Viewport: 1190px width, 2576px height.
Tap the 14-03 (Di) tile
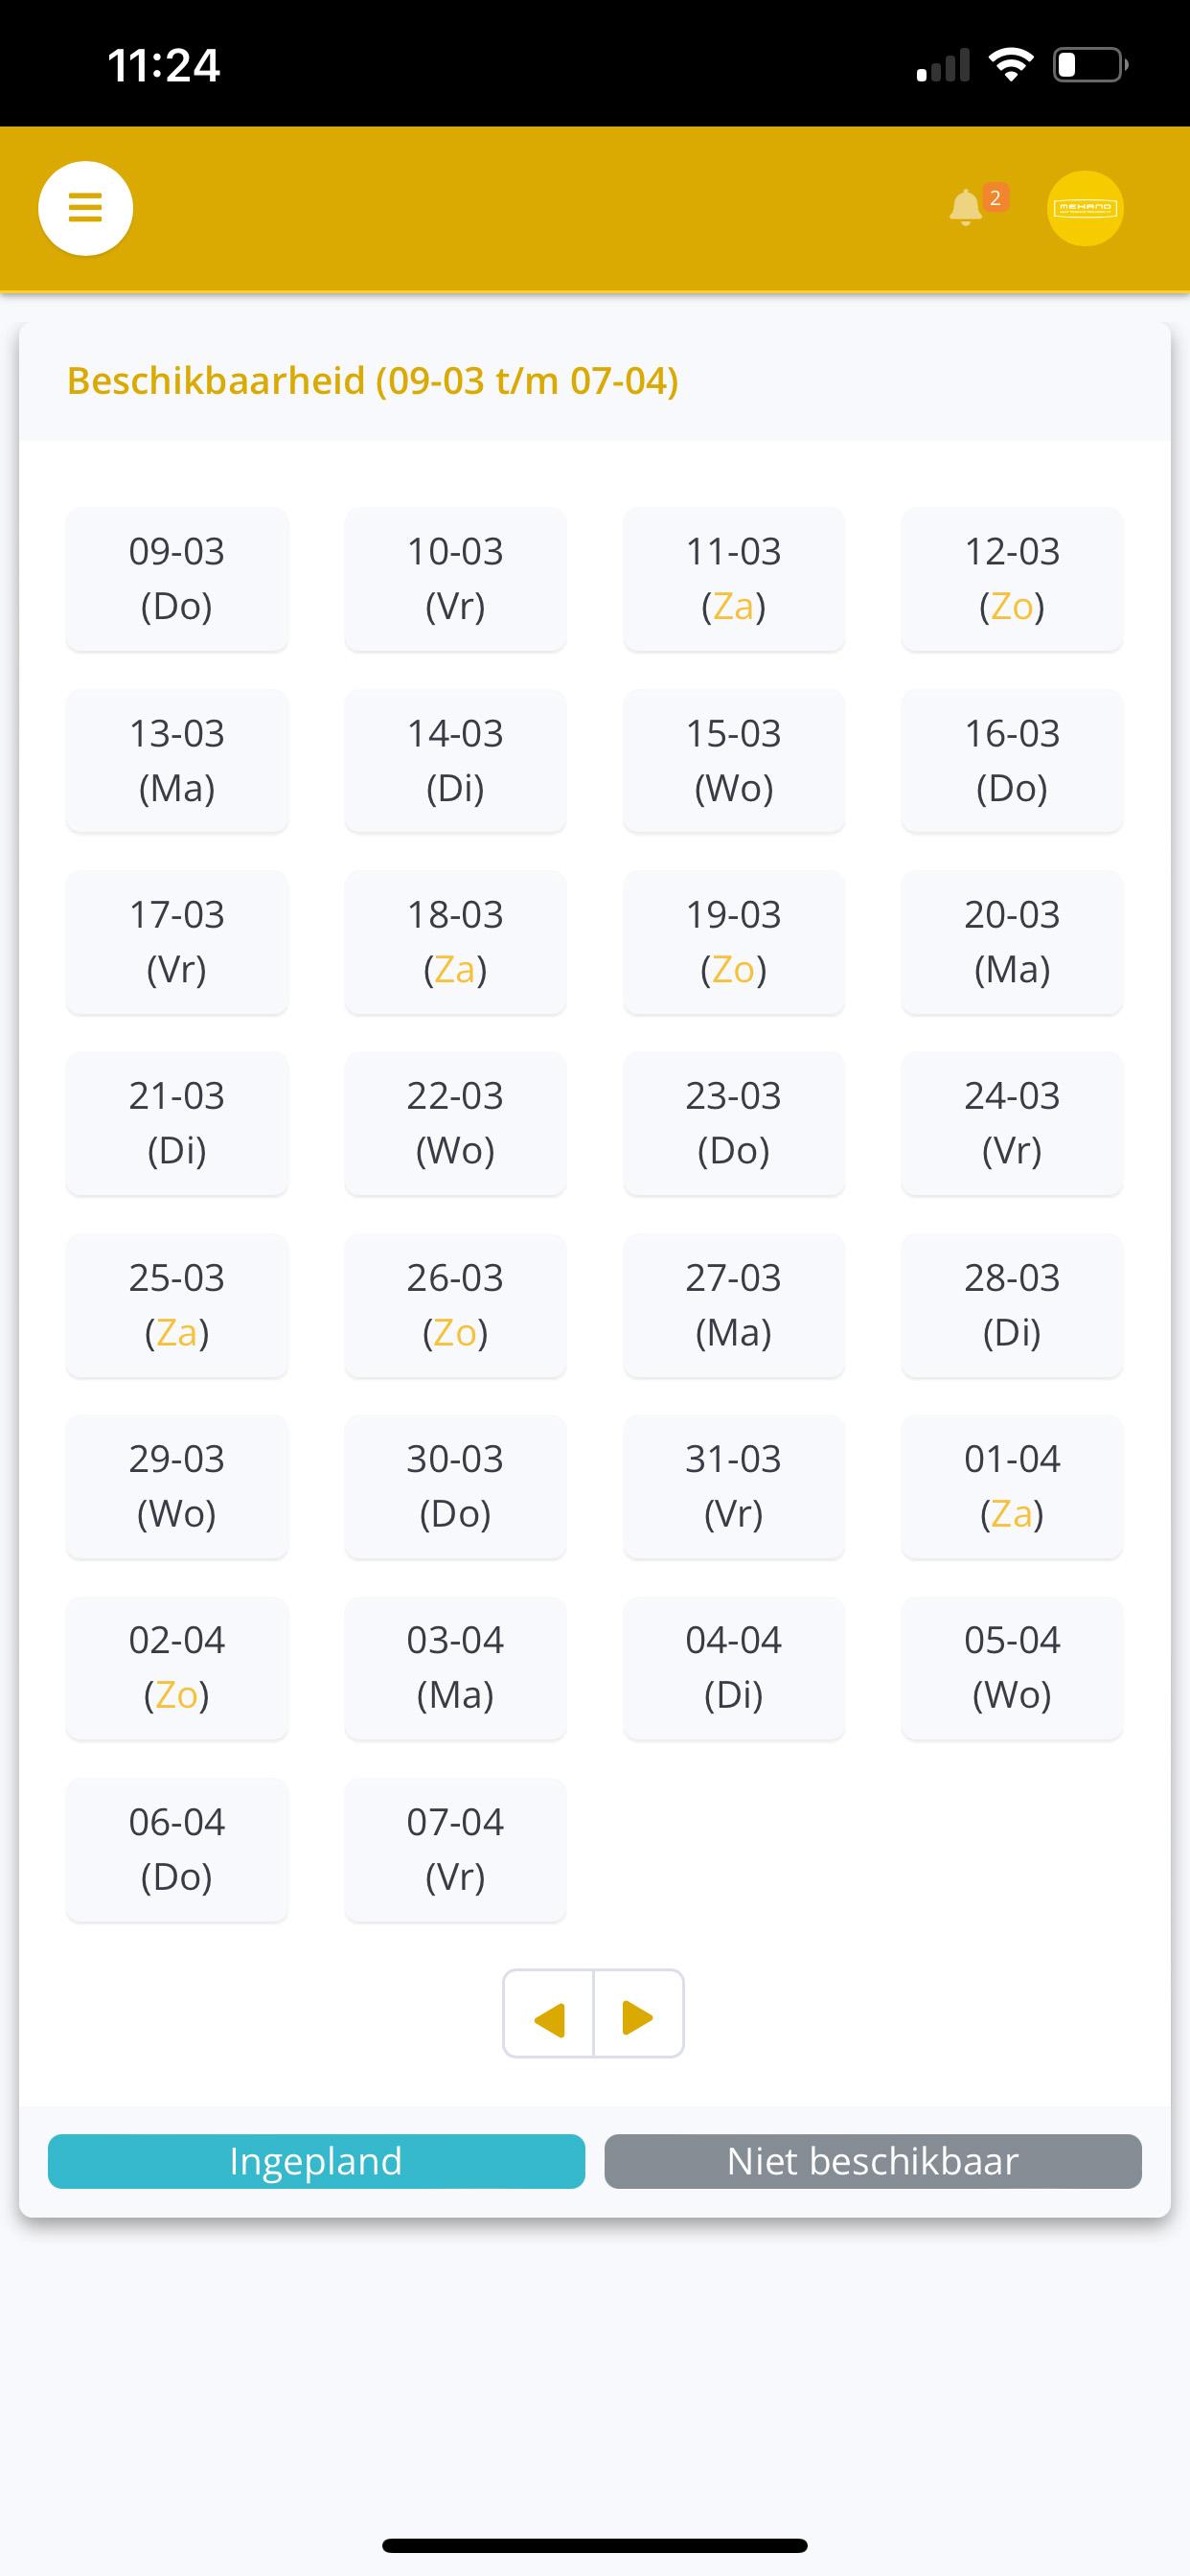(455, 761)
